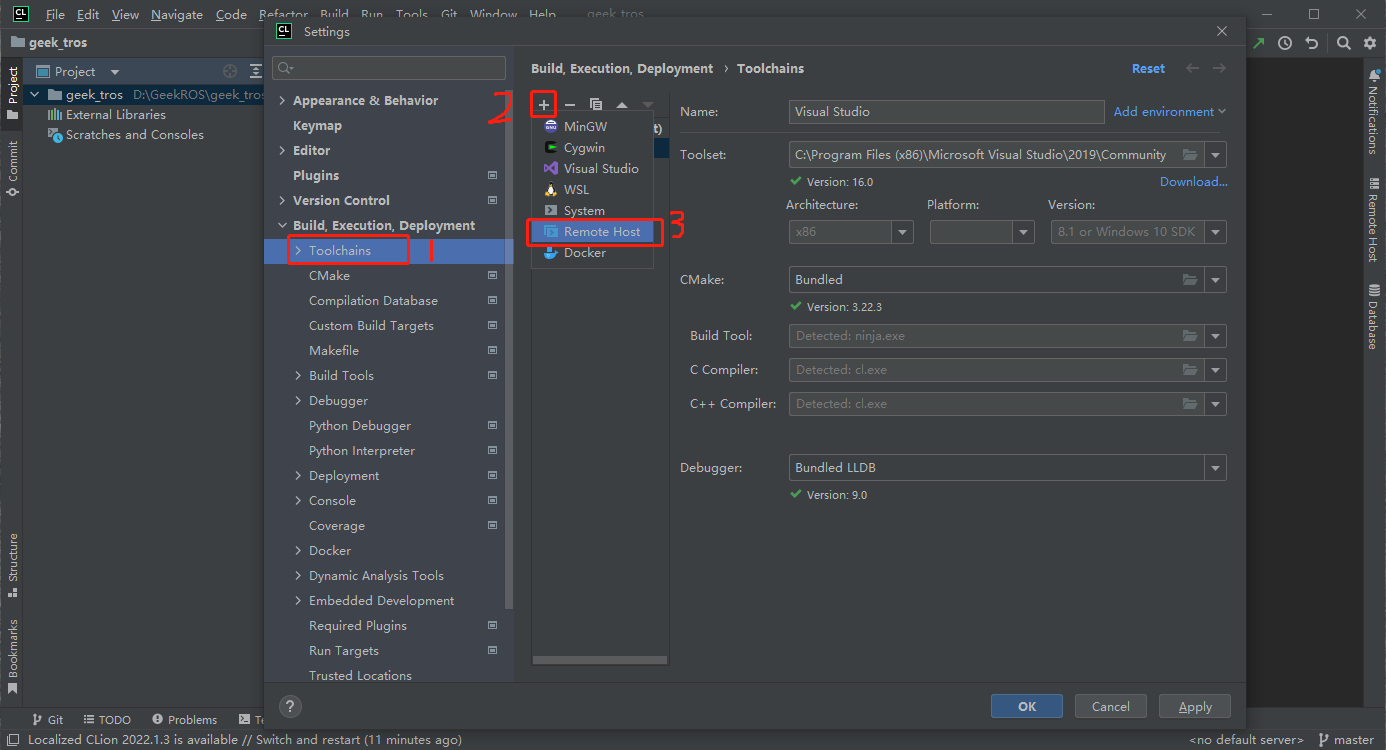Expand the Appearance & Behavior section
Screen dimensions: 1386x750
pos(283,101)
